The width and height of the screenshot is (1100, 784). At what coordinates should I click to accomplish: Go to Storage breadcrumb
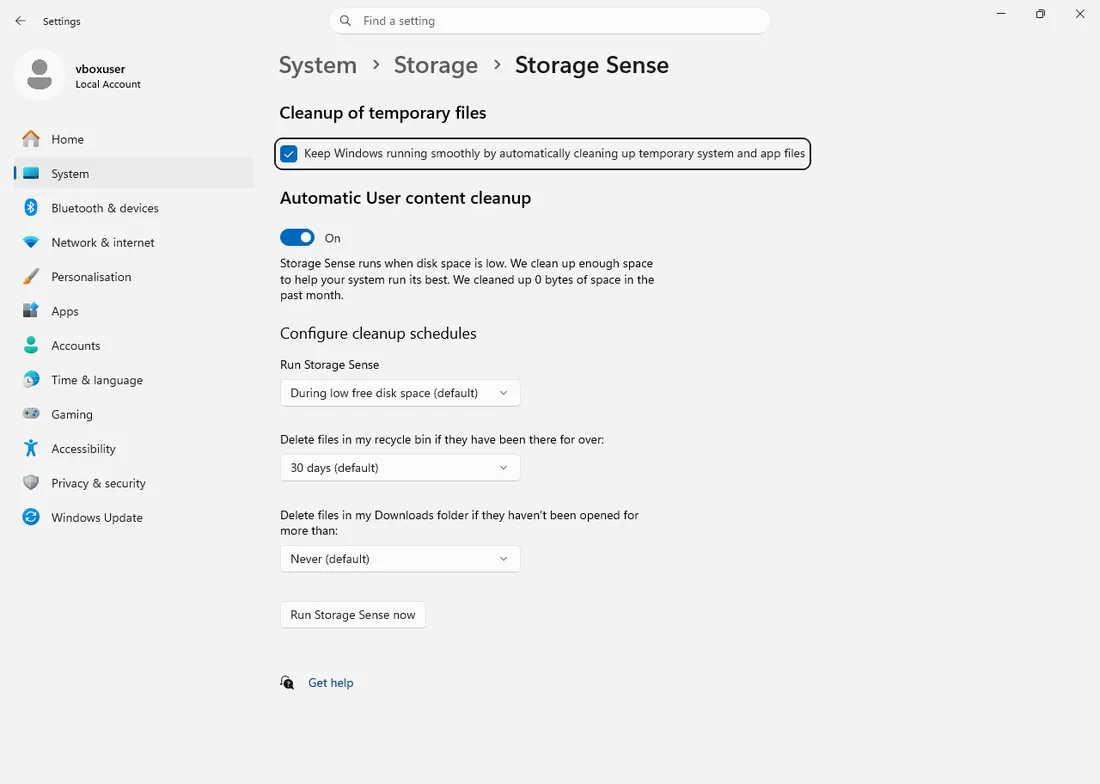click(436, 65)
